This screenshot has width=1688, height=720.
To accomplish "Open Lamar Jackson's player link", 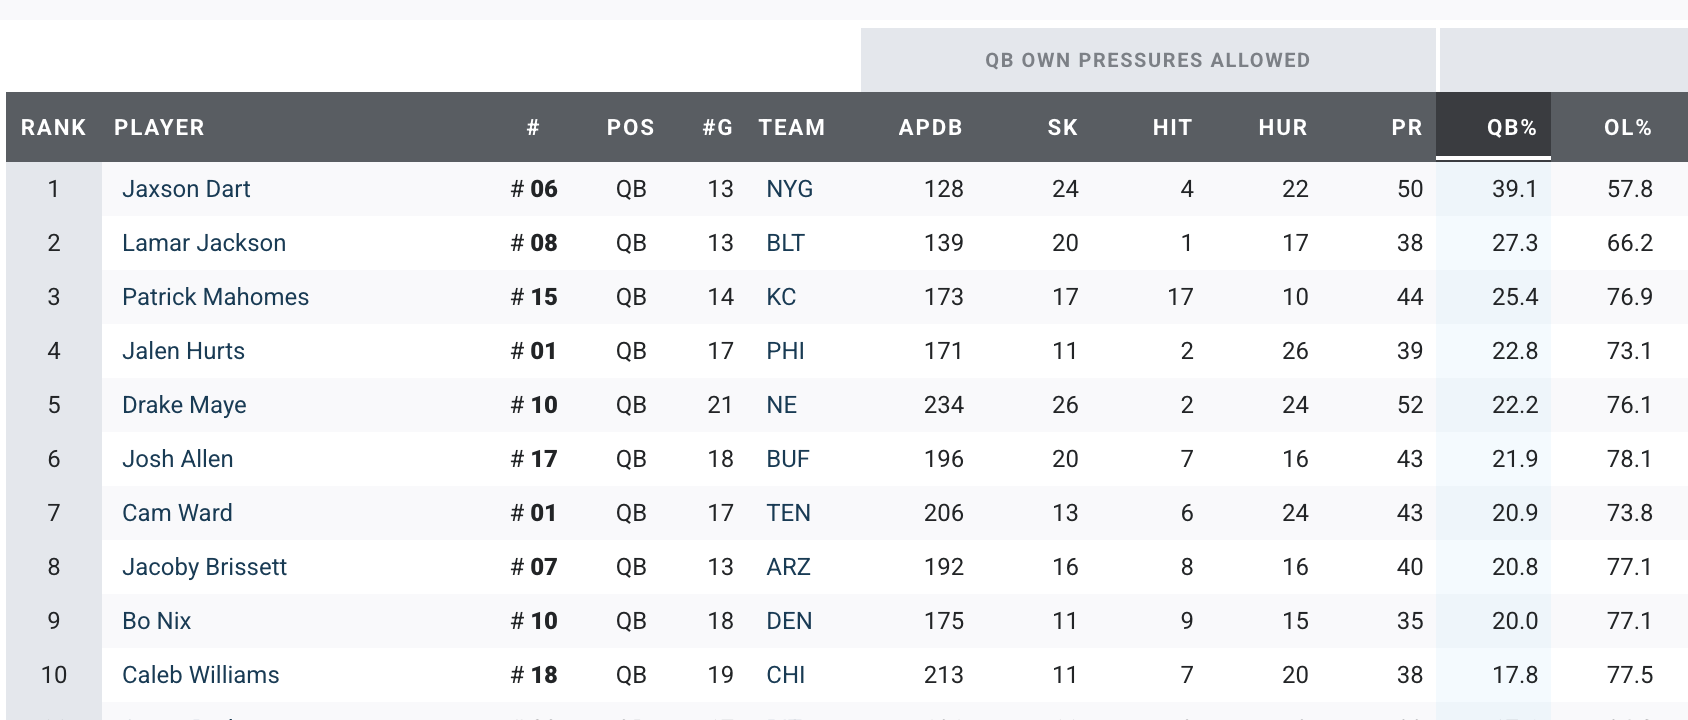I will 204,243.
